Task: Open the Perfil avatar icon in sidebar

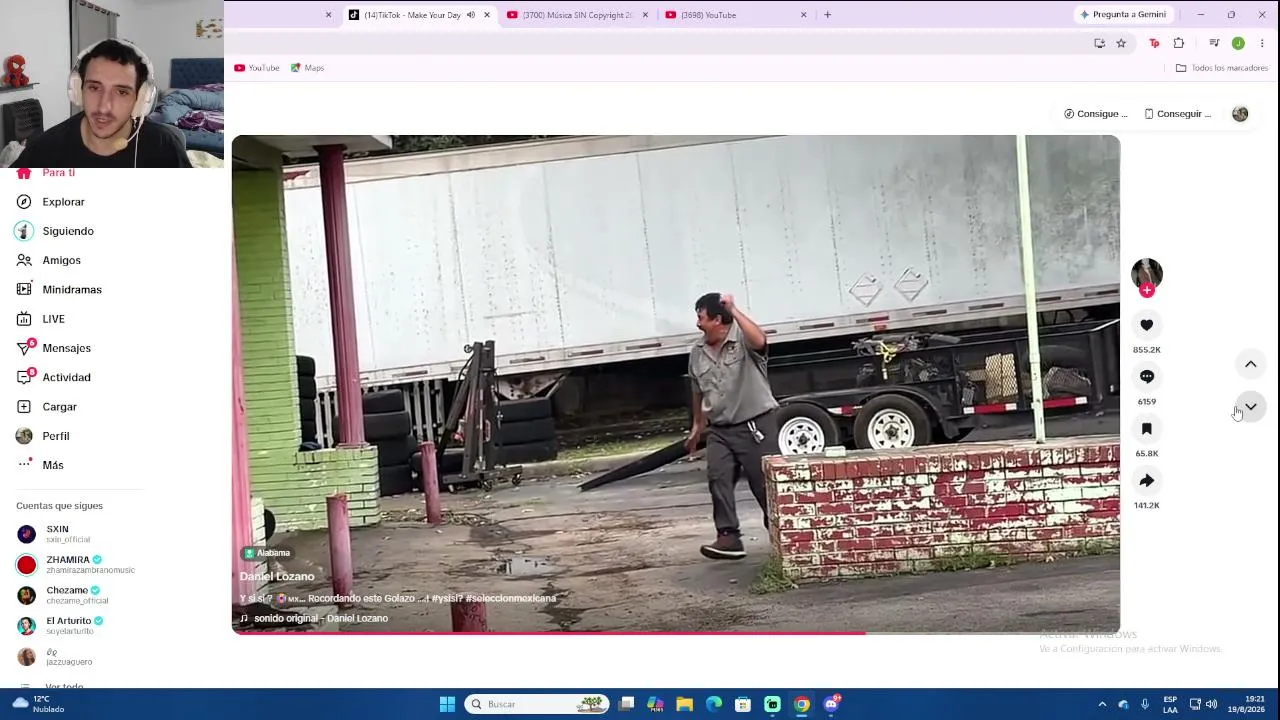Action: click(24, 436)
